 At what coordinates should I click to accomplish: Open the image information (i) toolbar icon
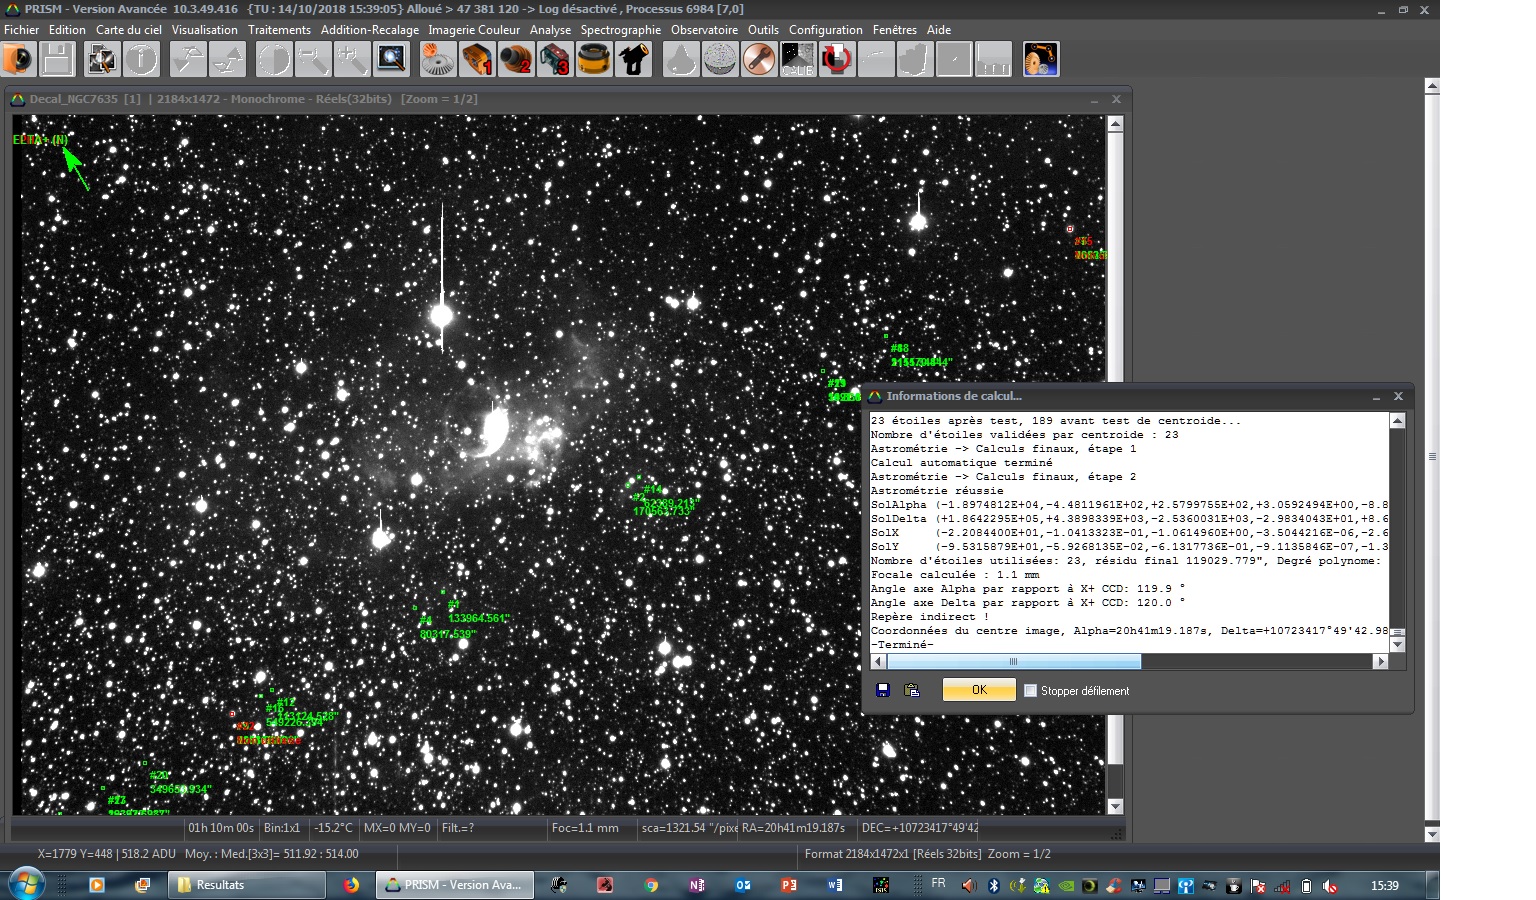point(141,59)
